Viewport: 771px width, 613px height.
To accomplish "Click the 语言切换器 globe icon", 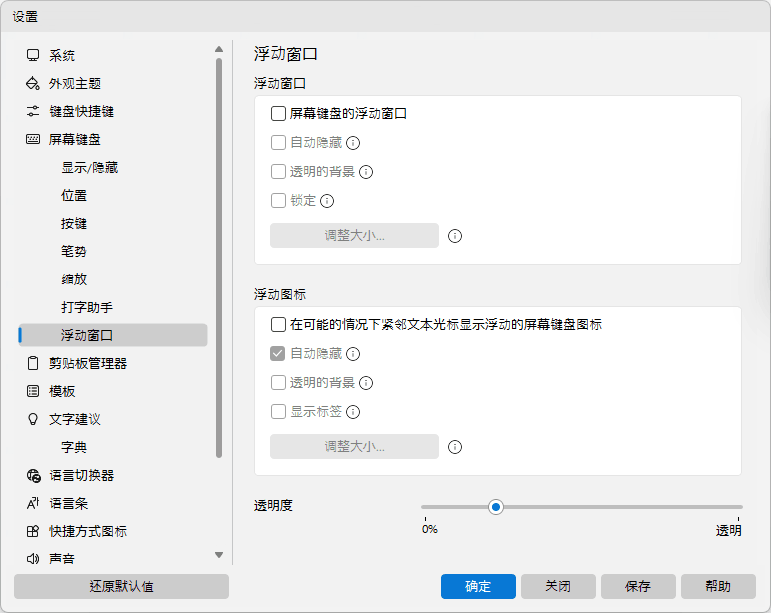I will tap(33, 475).
